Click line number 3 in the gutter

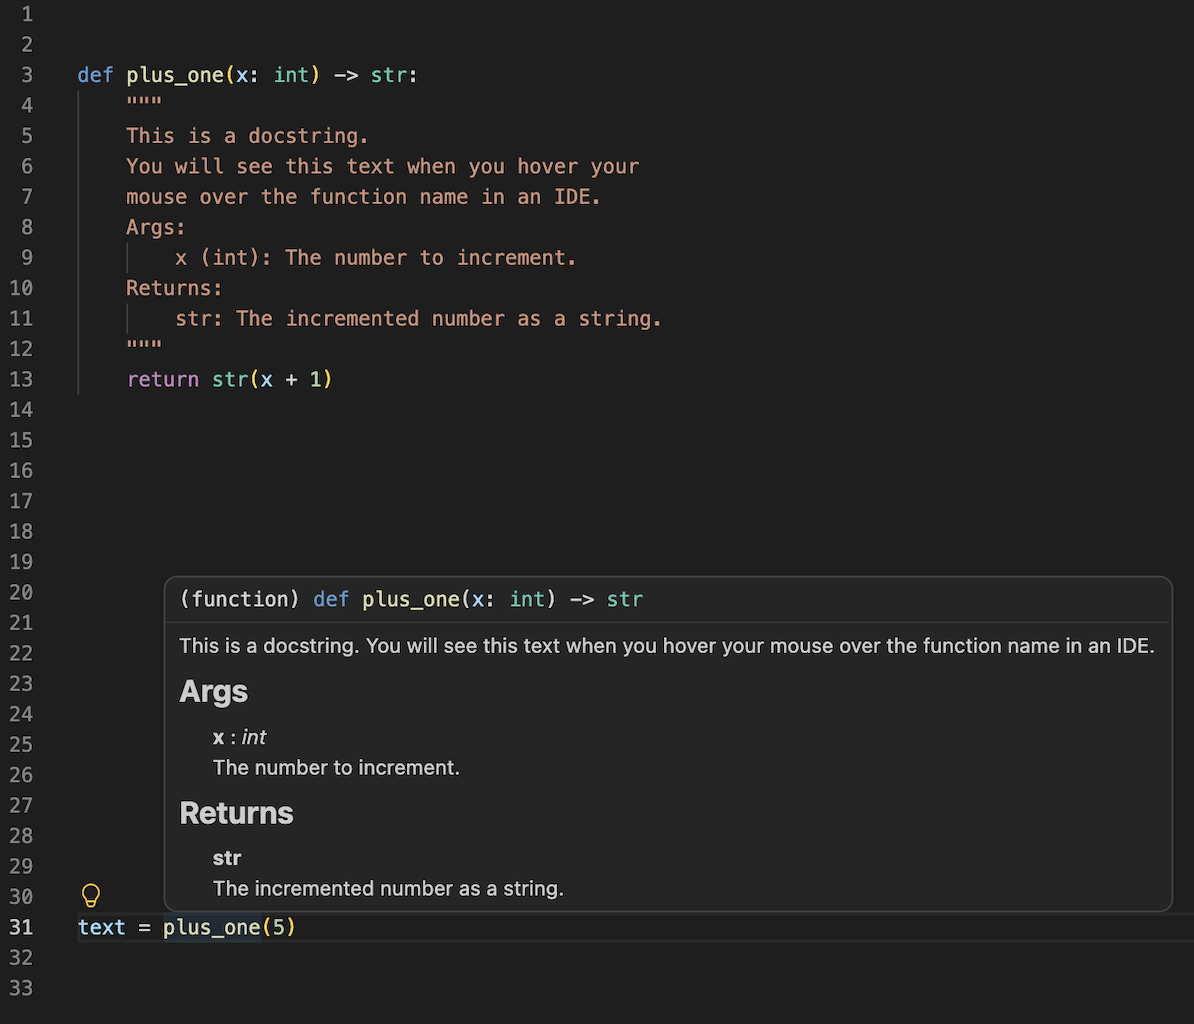27,75
